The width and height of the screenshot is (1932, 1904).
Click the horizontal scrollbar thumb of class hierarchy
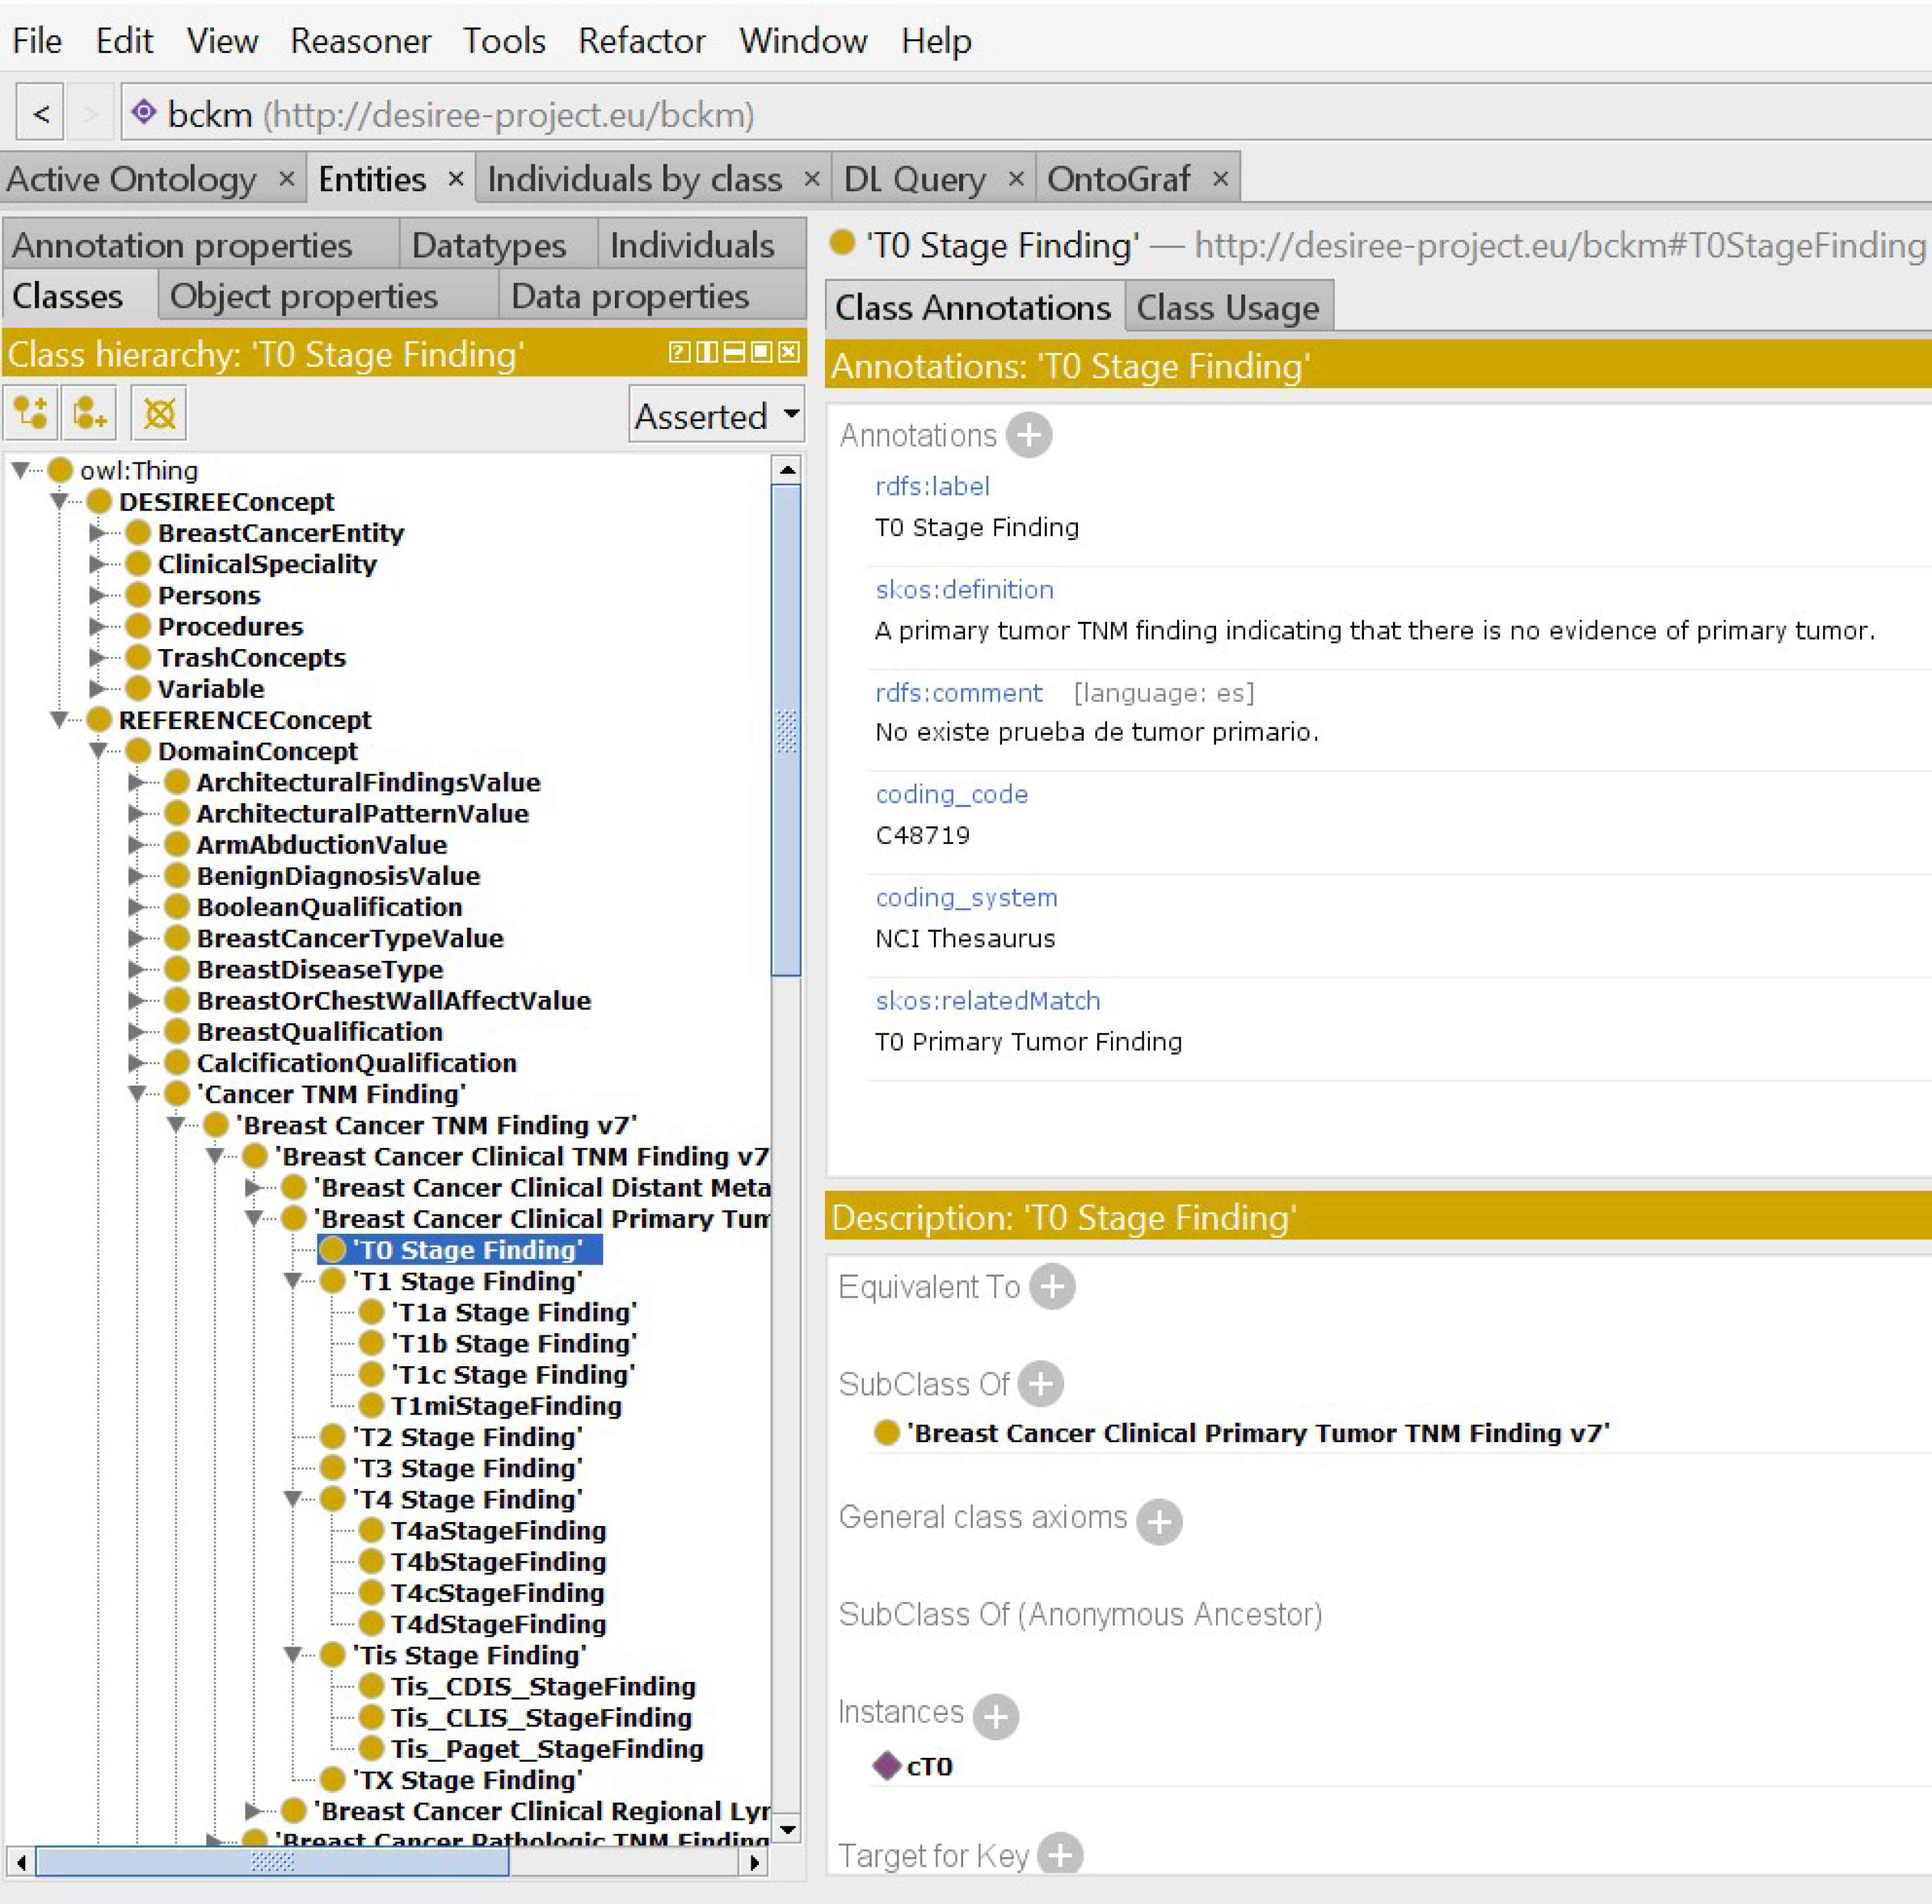pyautogui.click(x=272, y=1861)
